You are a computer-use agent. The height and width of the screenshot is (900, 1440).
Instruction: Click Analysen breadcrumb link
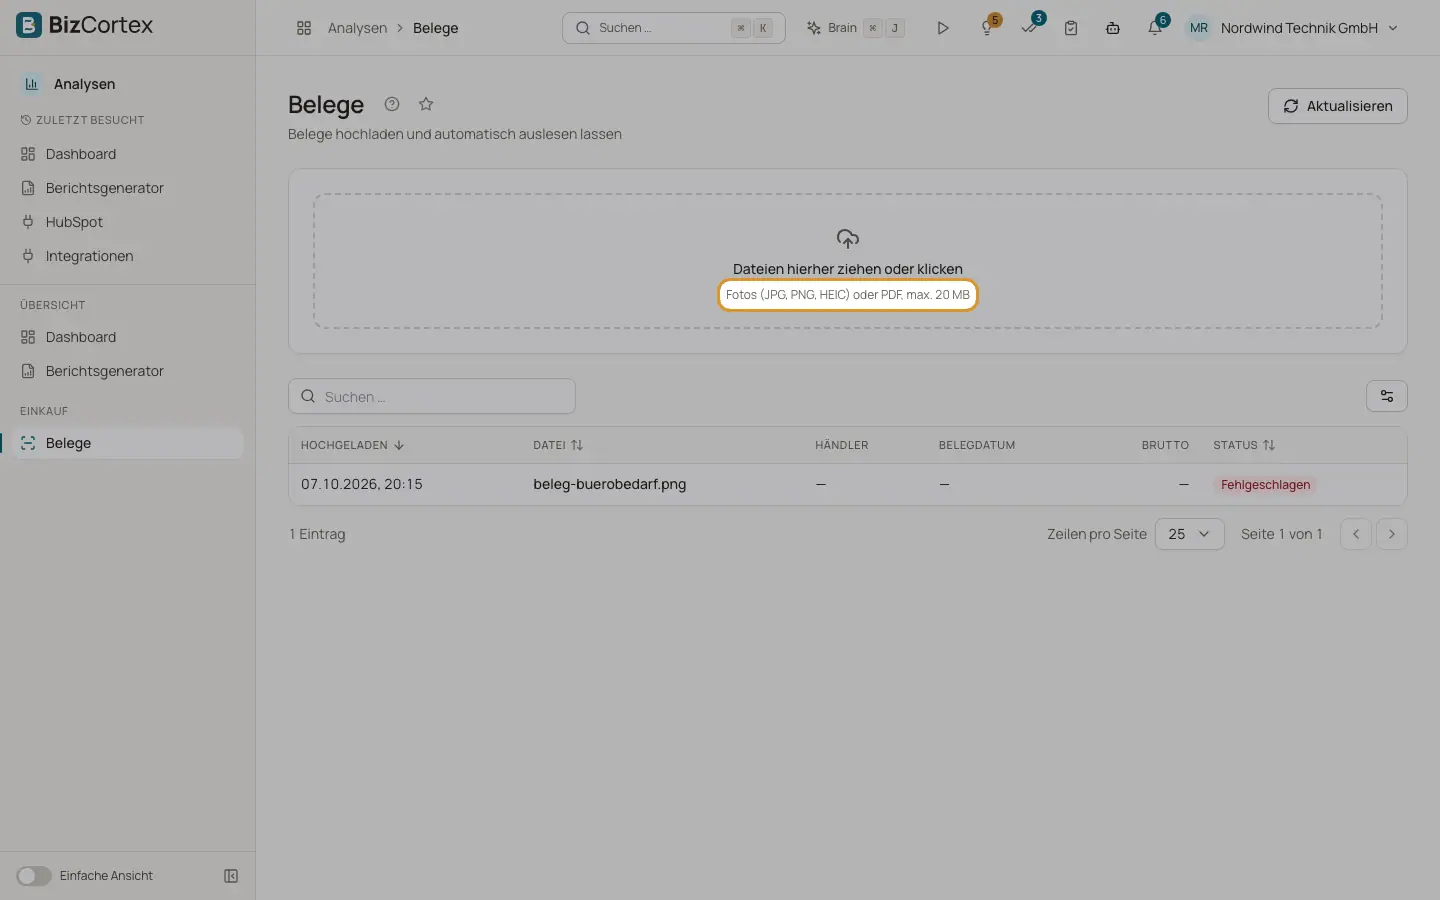(357, 28)
